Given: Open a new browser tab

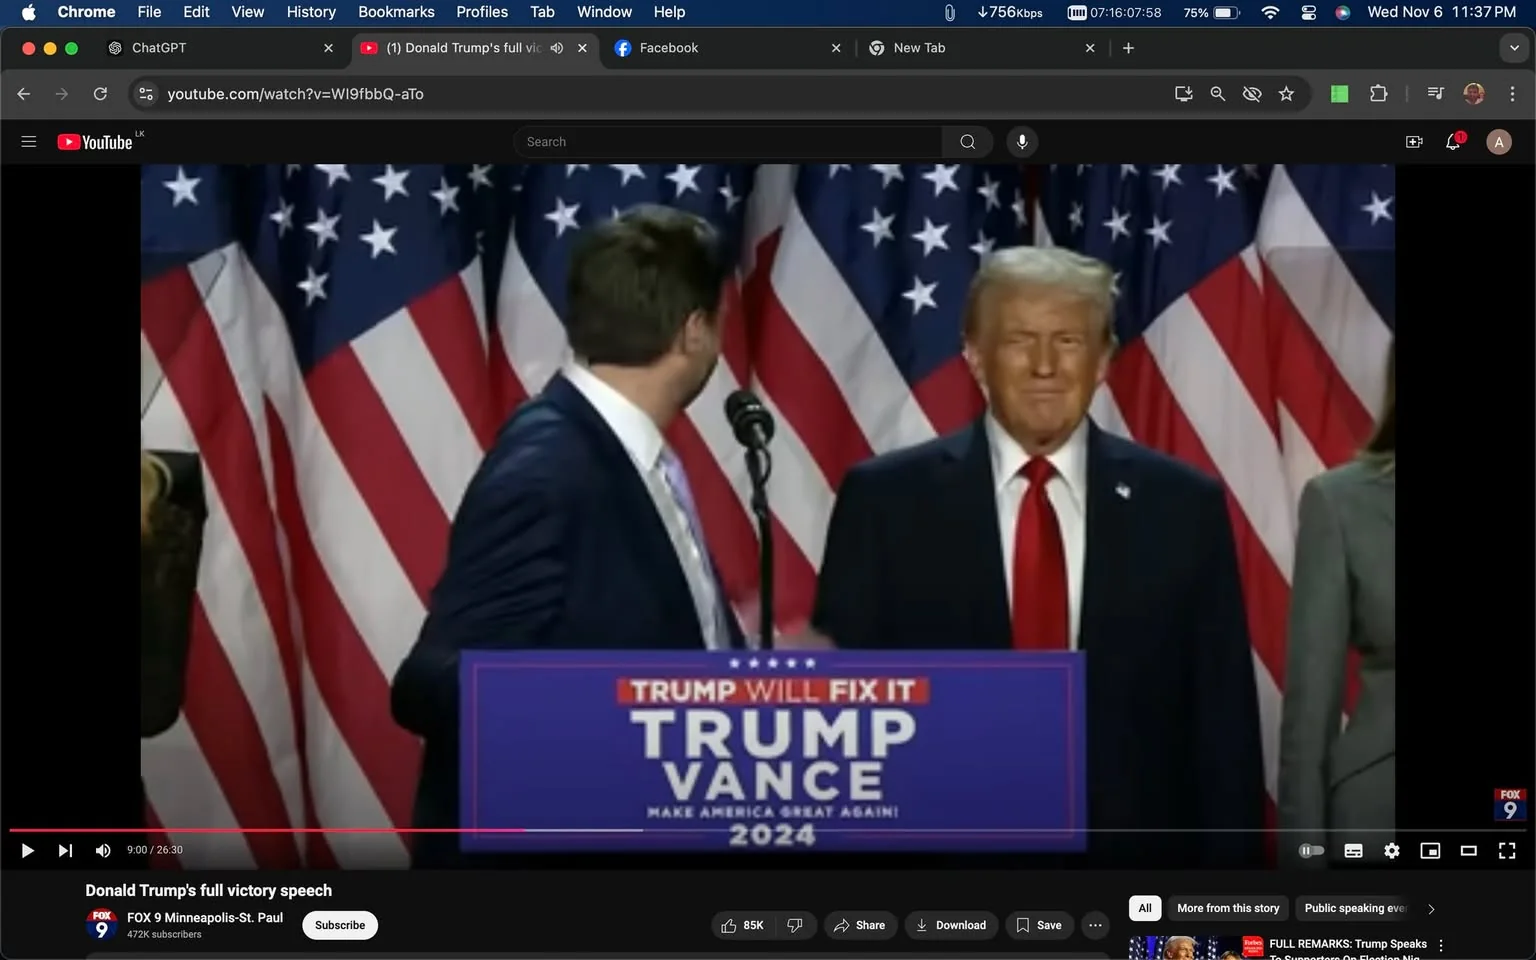Looking at the screenshot, I should click(1128, 48).
